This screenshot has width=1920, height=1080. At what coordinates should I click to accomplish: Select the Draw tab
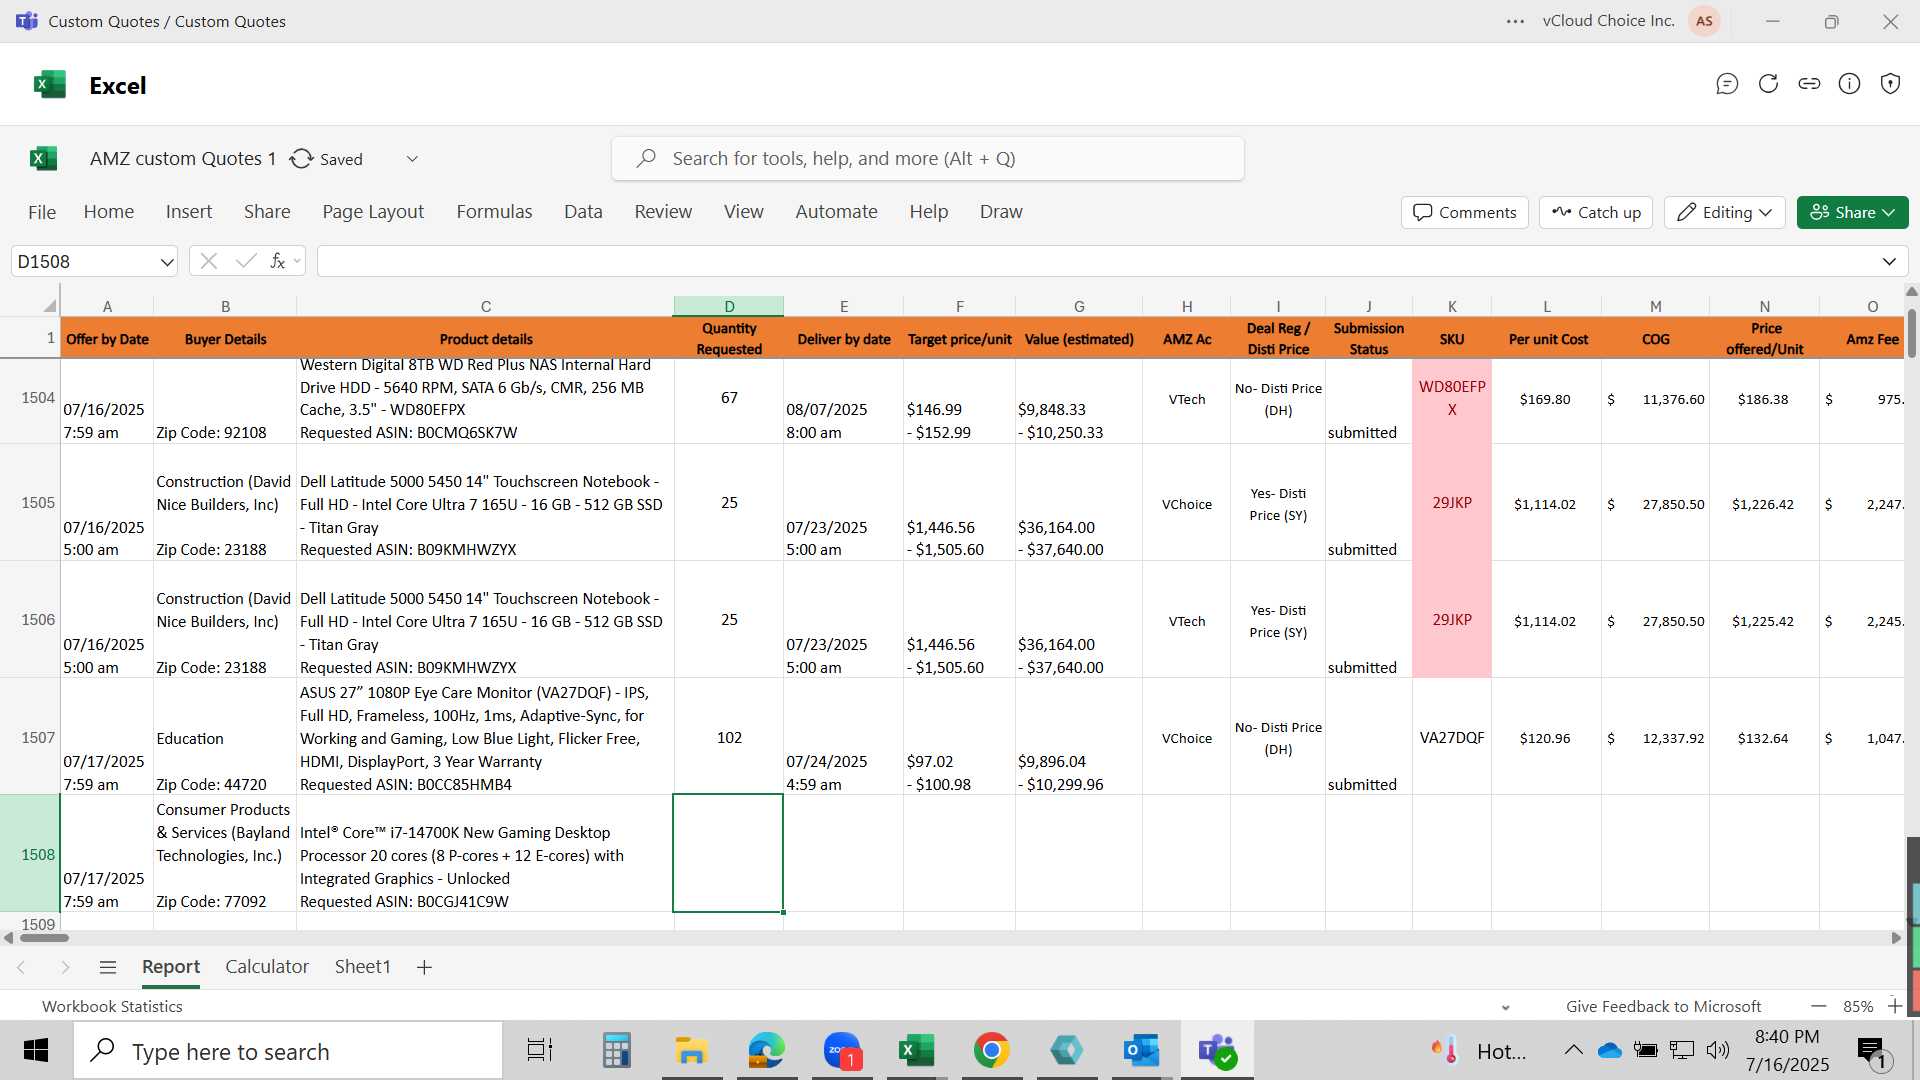[1001, 212]
